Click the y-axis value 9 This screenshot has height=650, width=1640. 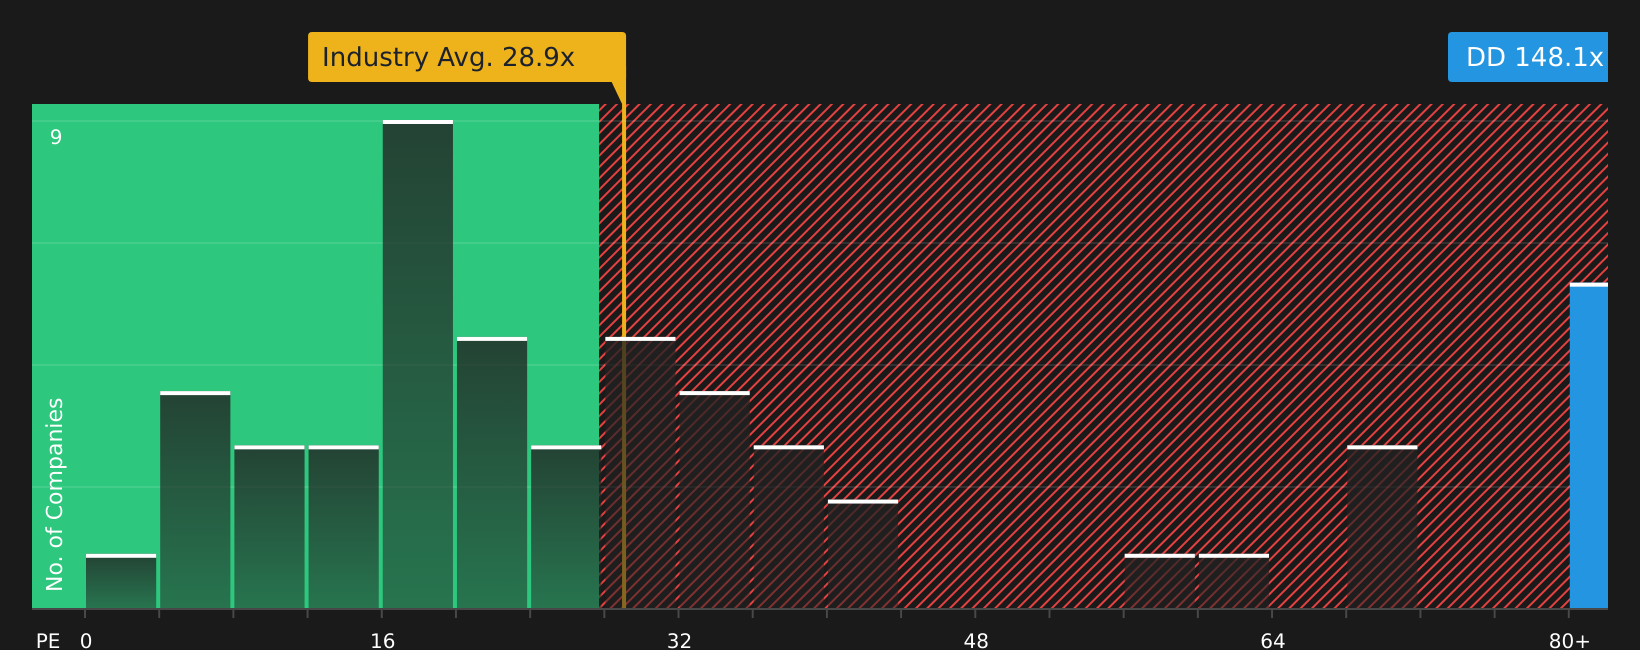[56, 137]
